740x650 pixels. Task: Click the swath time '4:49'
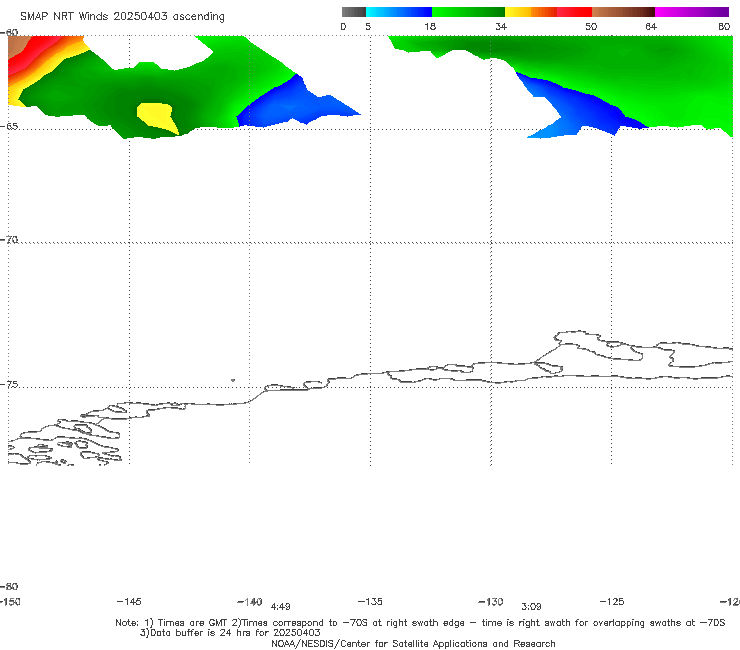(280, 607)
